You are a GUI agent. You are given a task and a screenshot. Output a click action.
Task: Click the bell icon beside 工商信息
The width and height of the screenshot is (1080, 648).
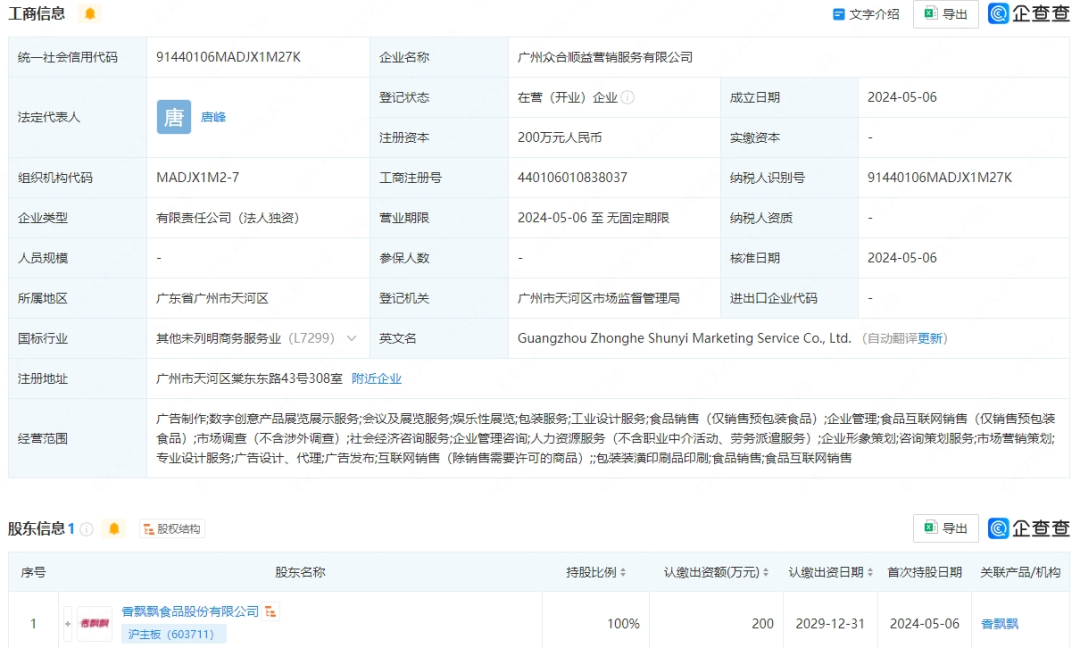click(x=90, y=14)
